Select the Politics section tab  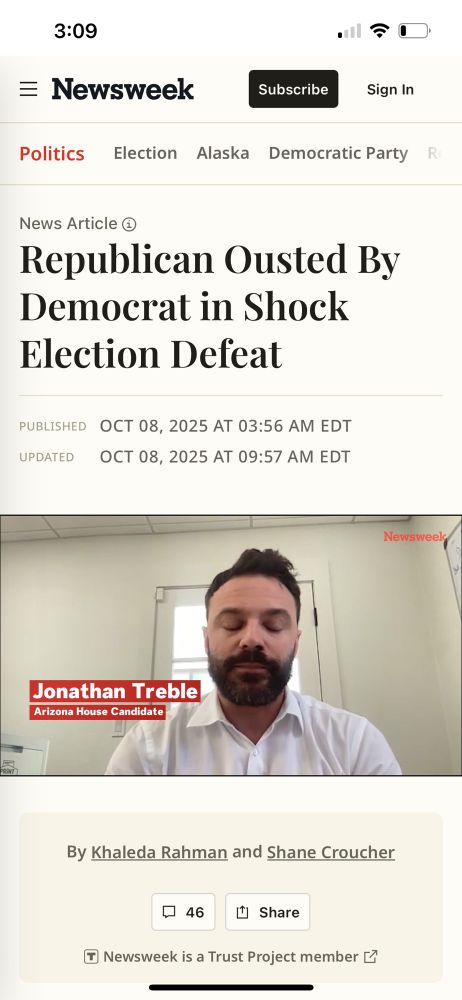pyautogui.click(x=52, y=154)
